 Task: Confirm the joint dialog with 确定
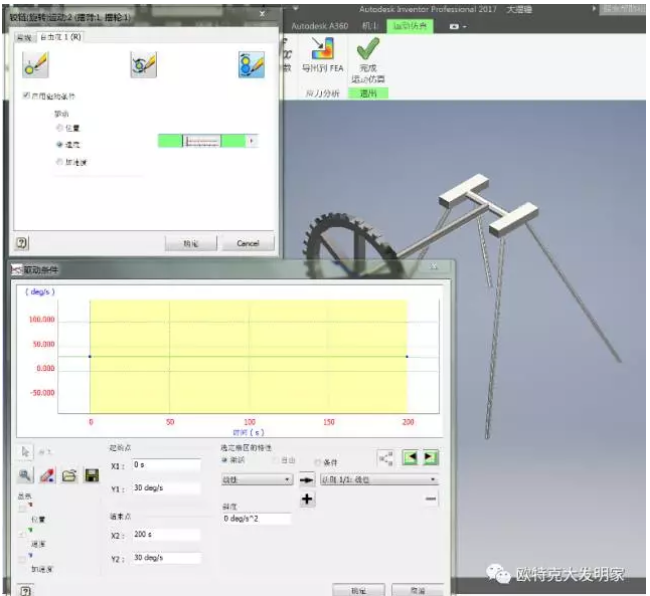(191, 243)
